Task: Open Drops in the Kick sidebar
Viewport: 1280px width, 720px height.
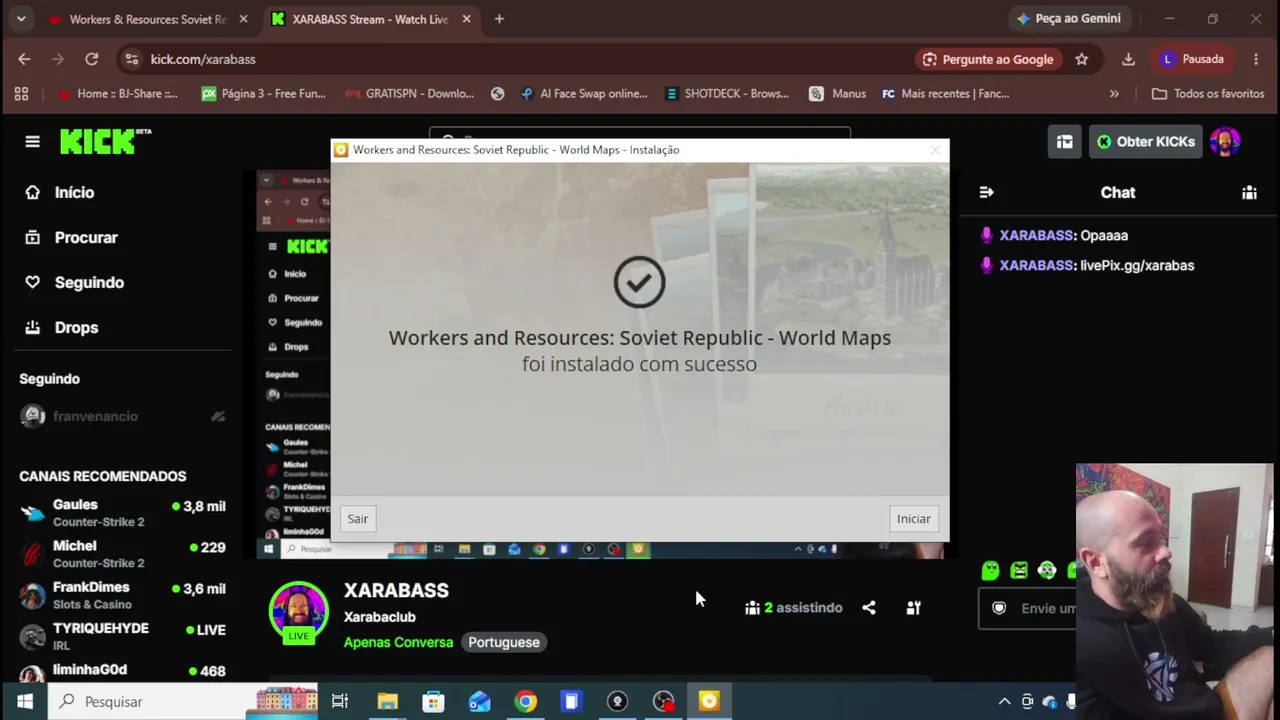Action: coord(62,327)
